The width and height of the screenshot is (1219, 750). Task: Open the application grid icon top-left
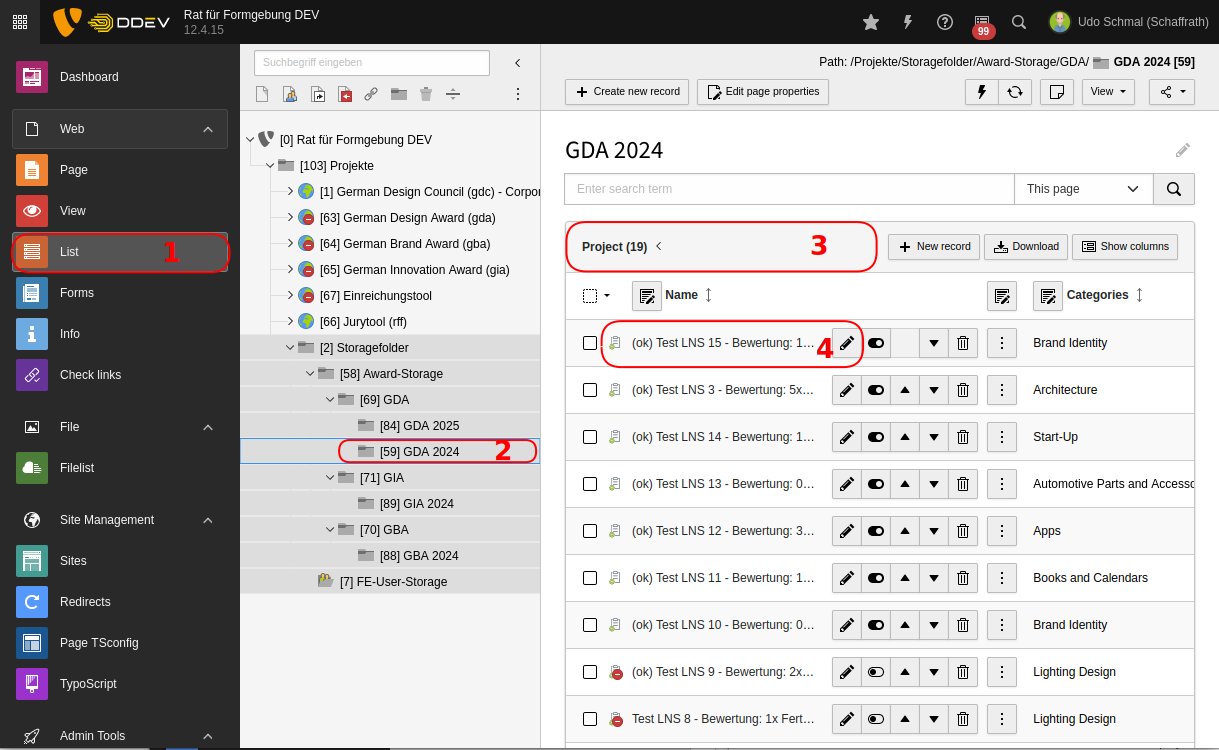coord(20,22)
